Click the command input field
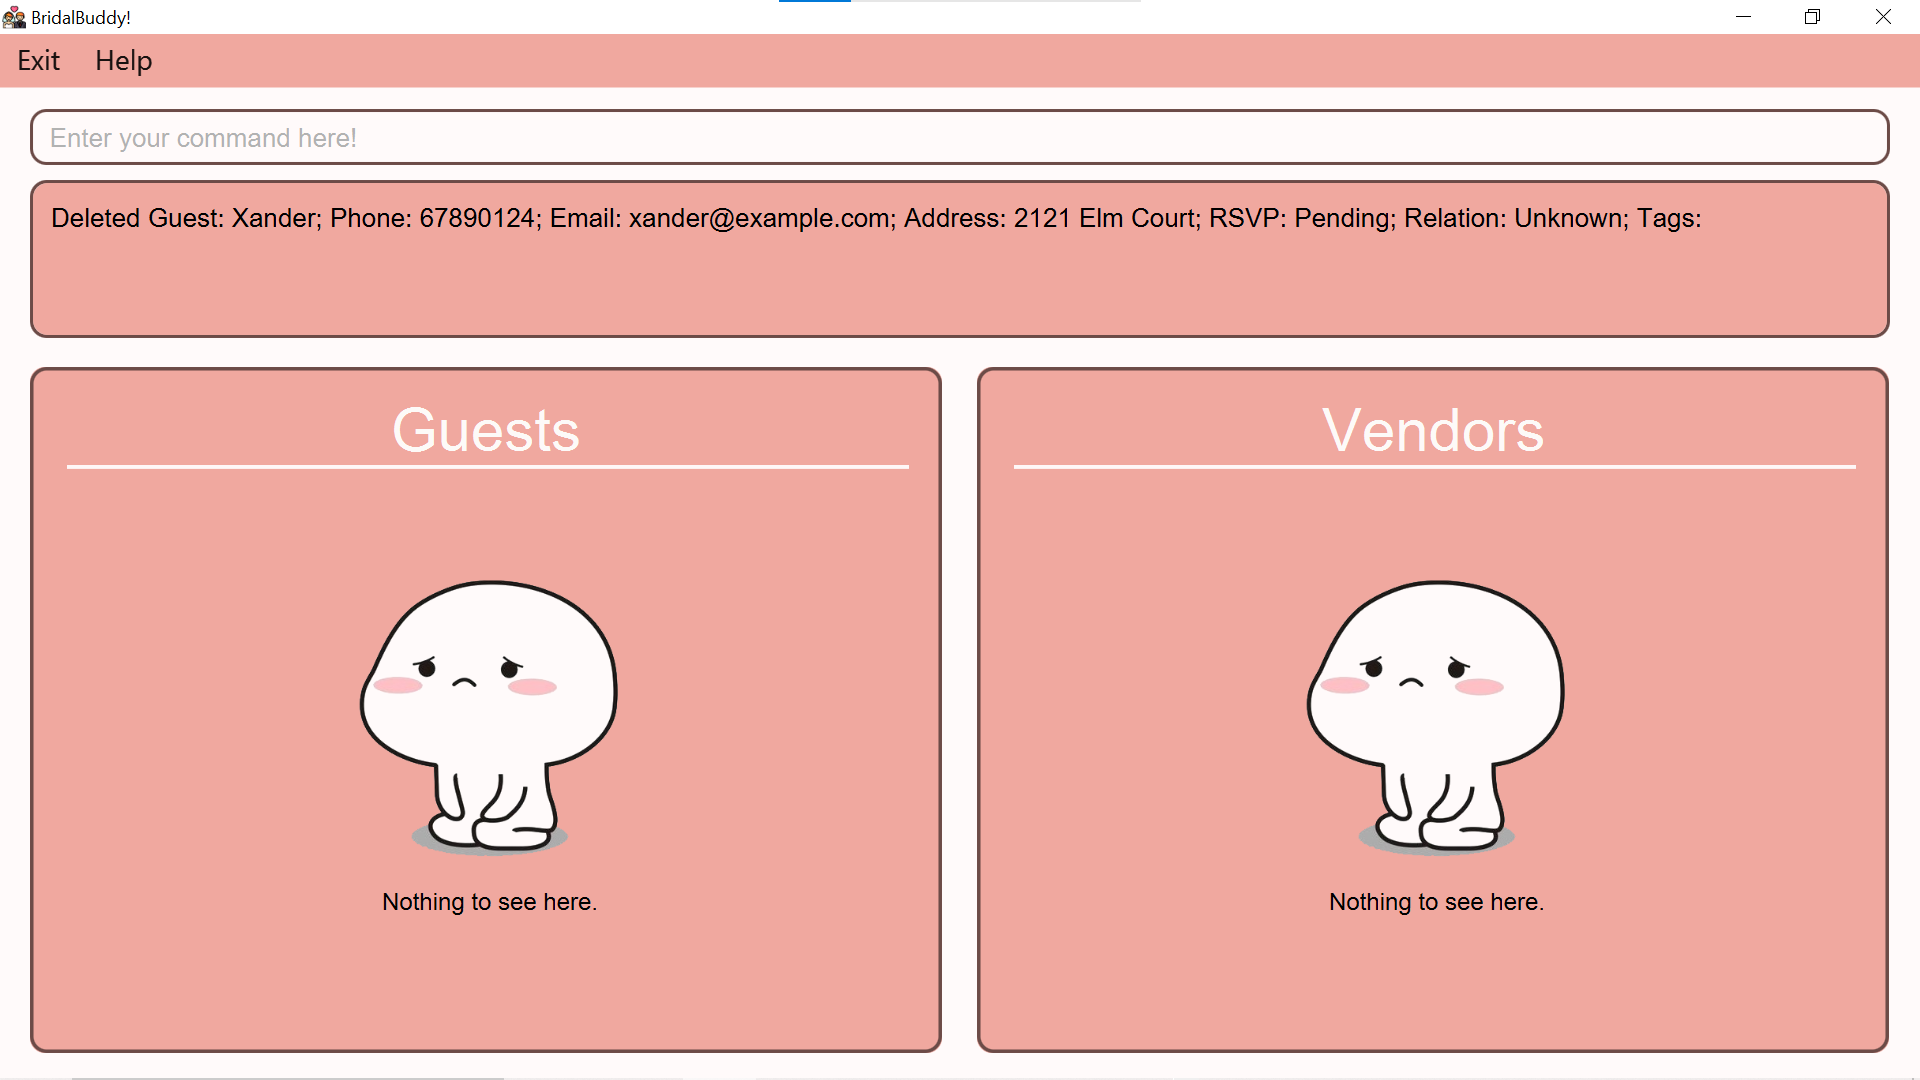This screenshot has height=1080, width=1920. [958, 138]
